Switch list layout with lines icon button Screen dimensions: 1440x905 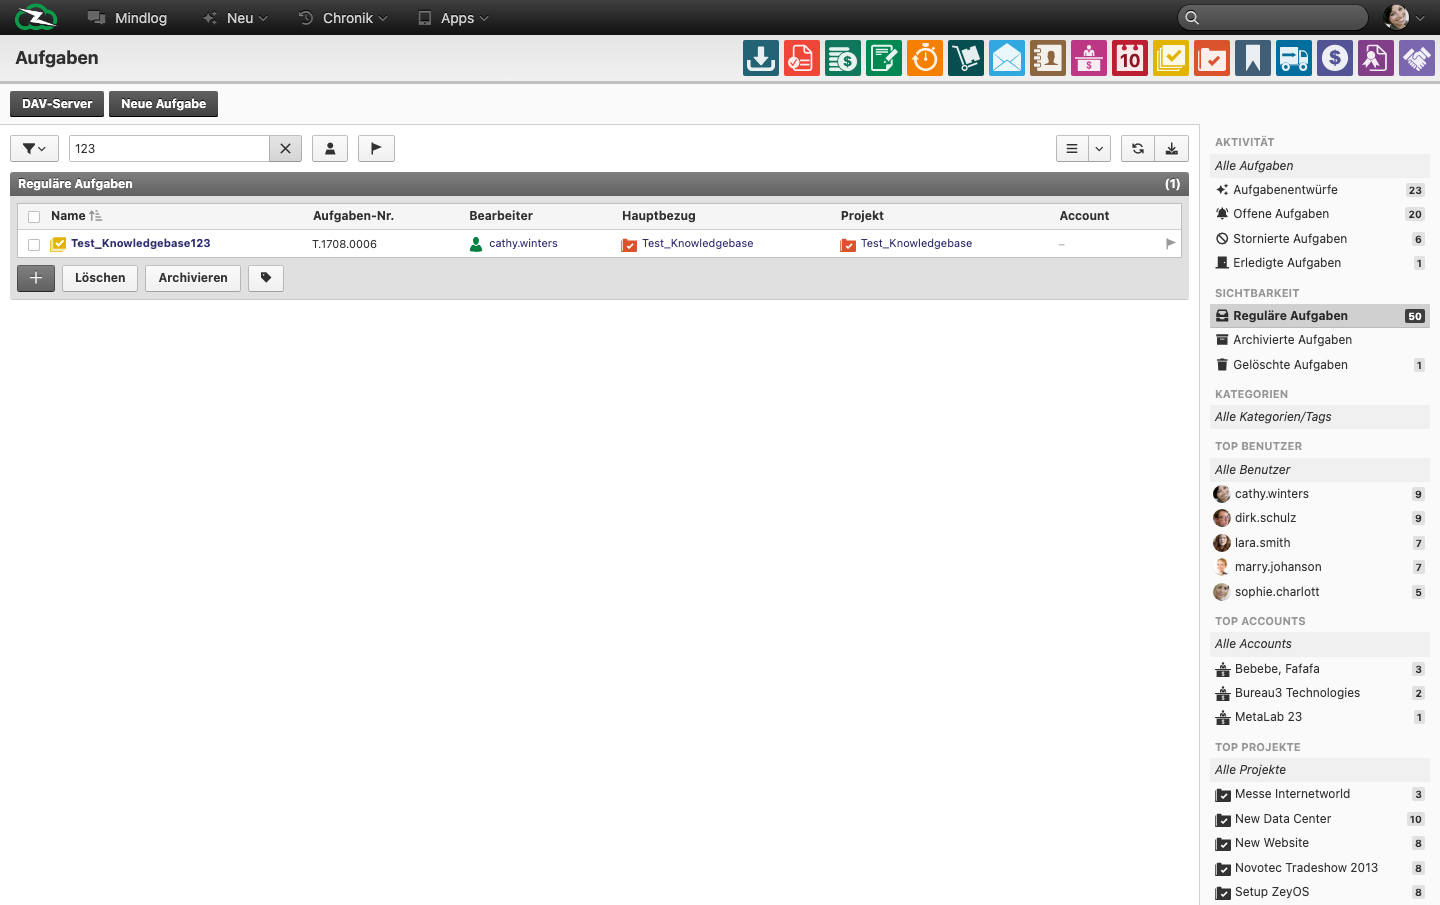pyautogui.click(x=1072, y=148)
